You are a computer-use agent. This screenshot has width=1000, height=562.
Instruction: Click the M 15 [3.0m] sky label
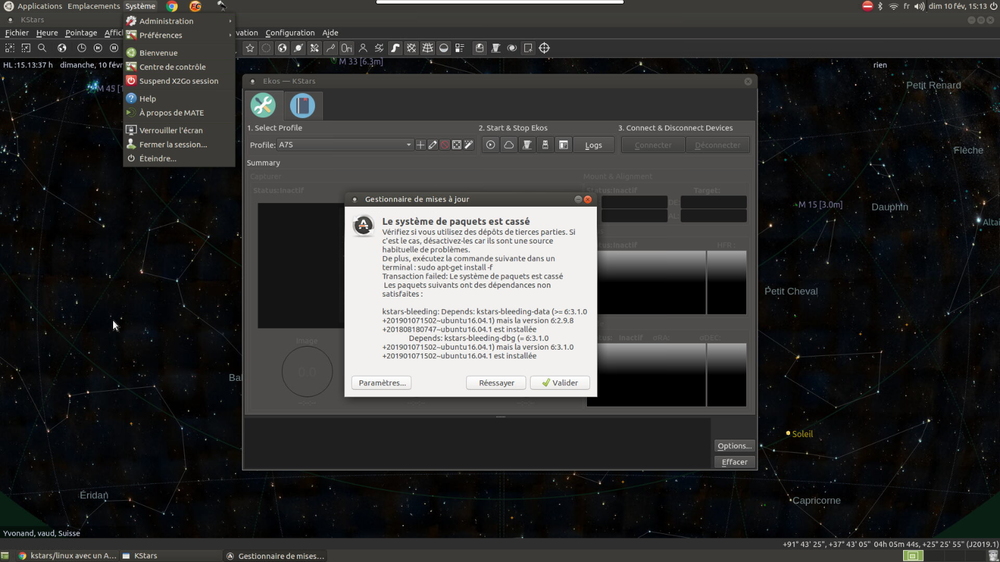(x=820, y=205)
